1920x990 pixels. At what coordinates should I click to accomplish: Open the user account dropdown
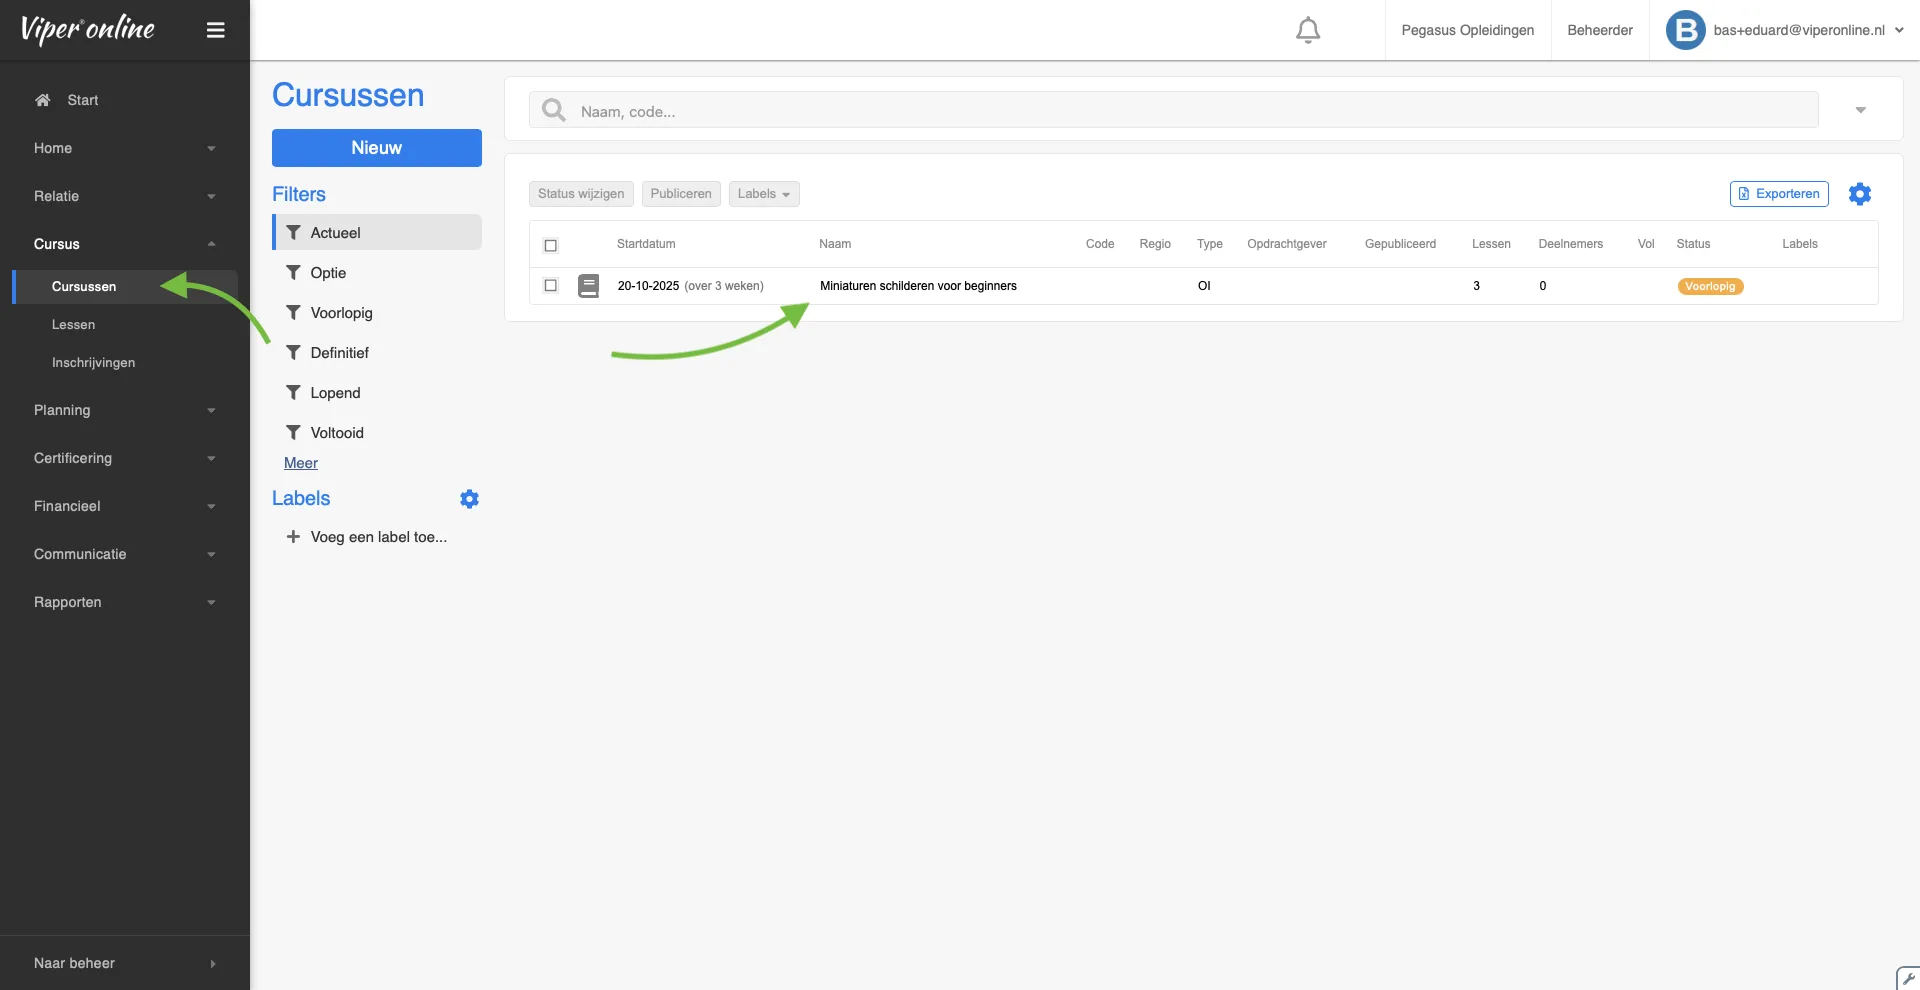tap(1786, 30)
